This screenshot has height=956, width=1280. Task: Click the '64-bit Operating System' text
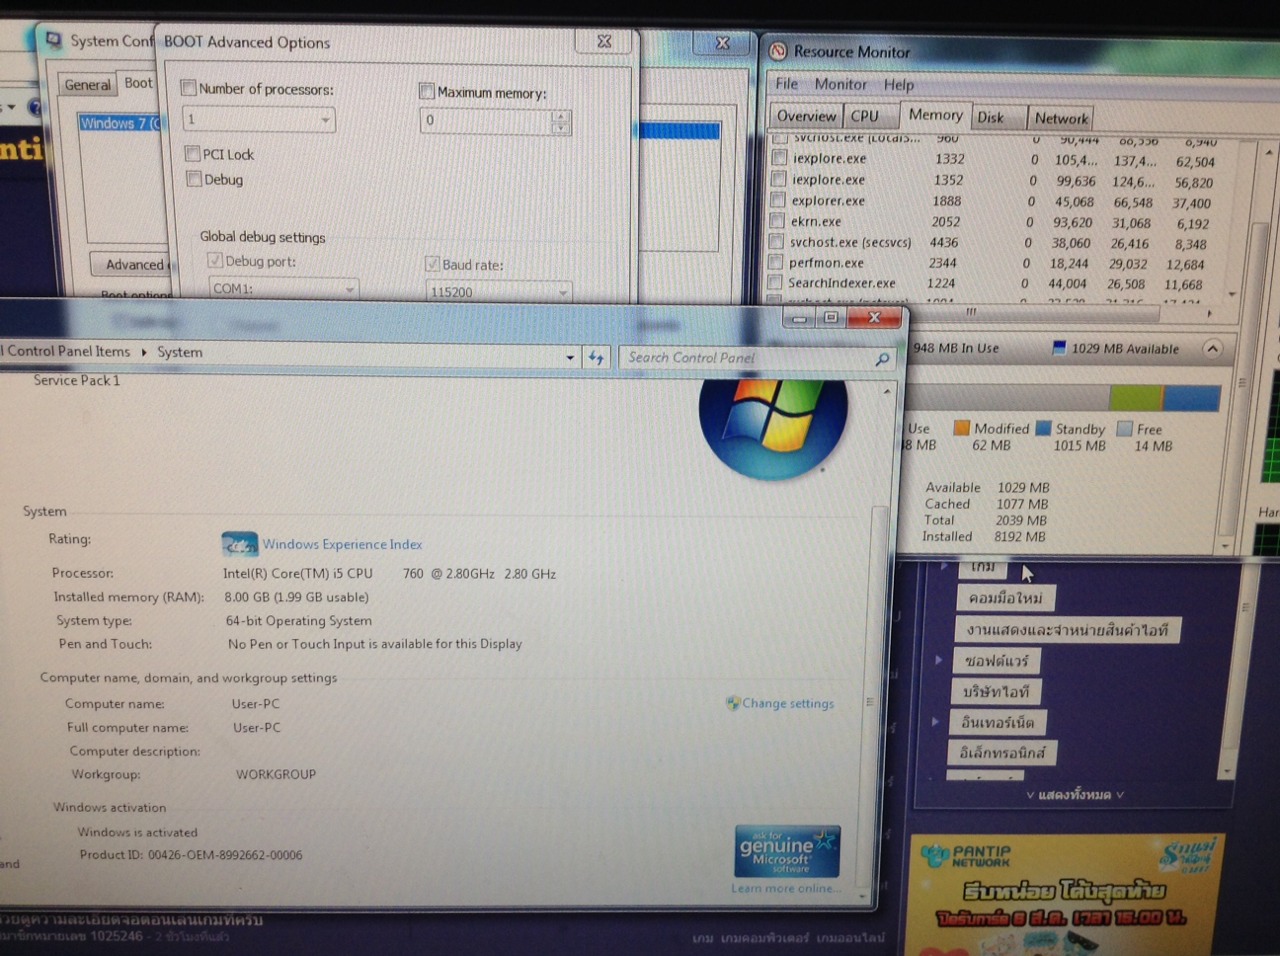point(299,621)
